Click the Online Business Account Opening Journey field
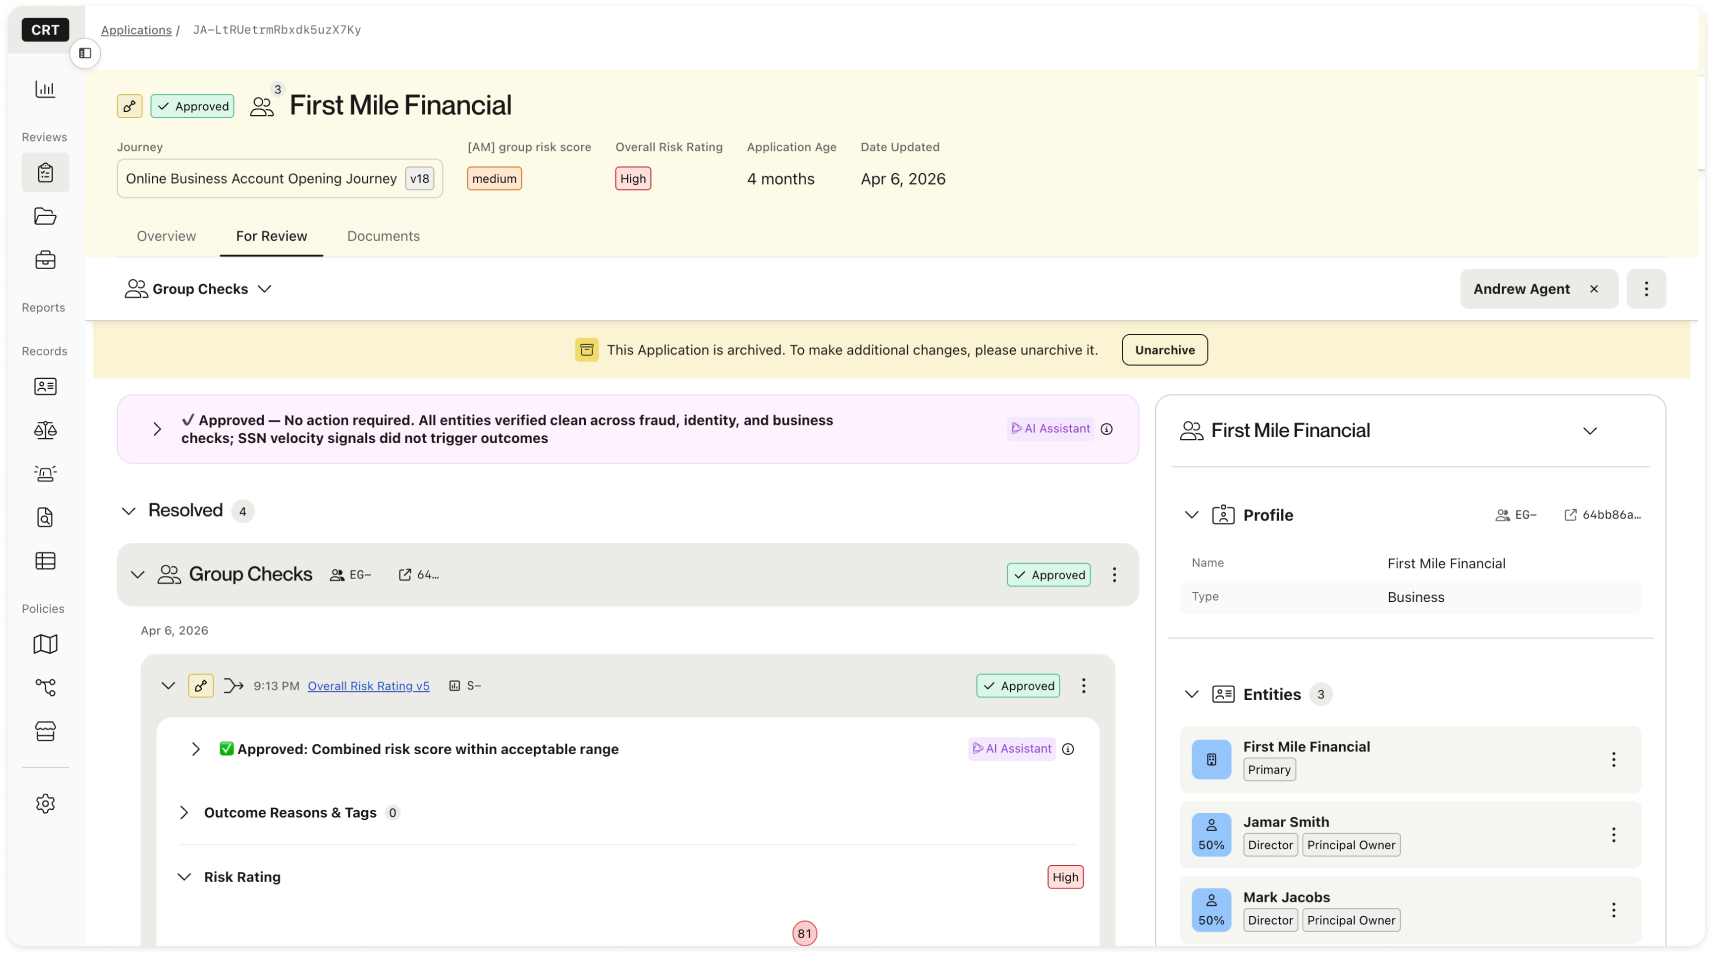The width and height of the screenshot is (1713, 956). (280, 179)
